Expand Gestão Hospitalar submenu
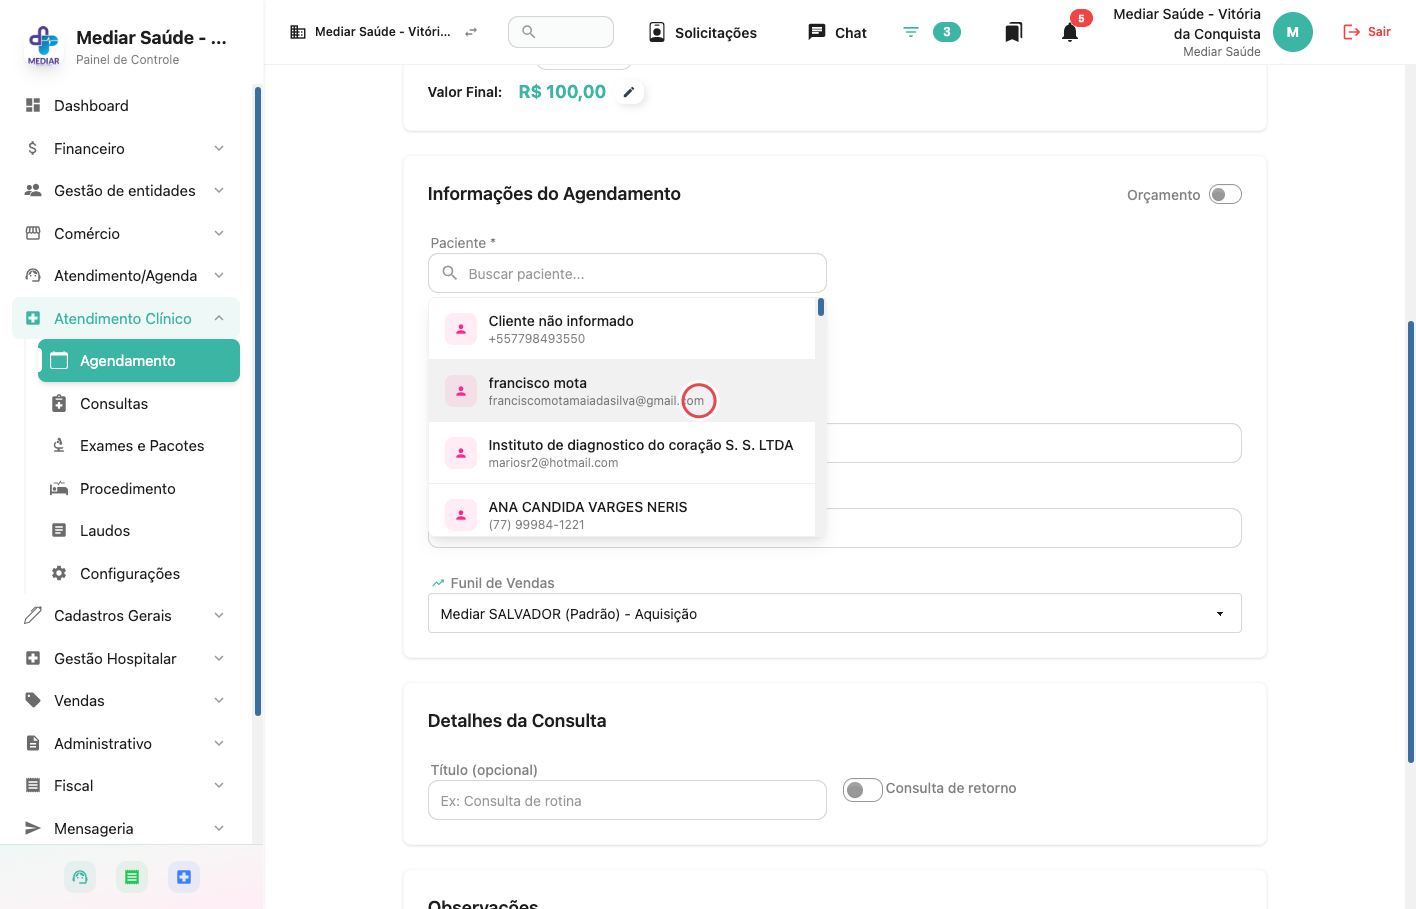The width and height of the screenshot is (1416, 909). (126, 658)
